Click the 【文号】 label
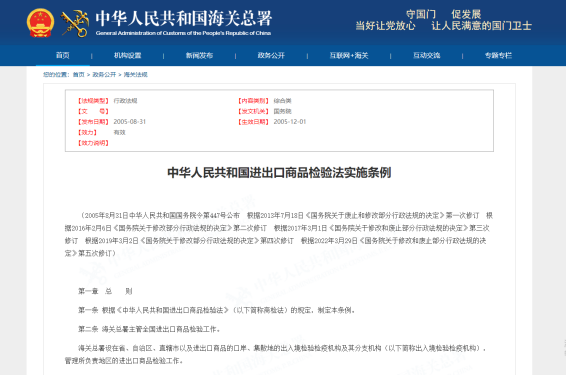Screen dimensions: 566x375 [93, 111]
